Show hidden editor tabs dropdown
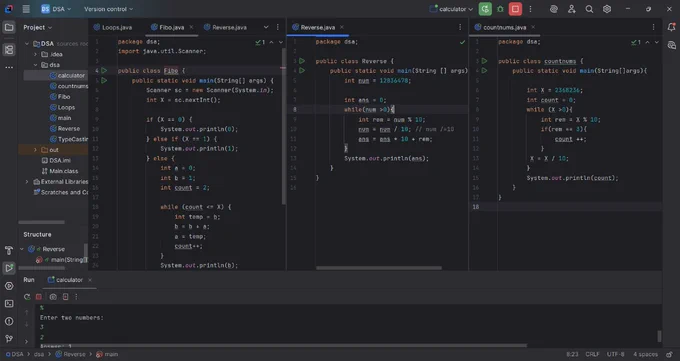 click(266, 27)
